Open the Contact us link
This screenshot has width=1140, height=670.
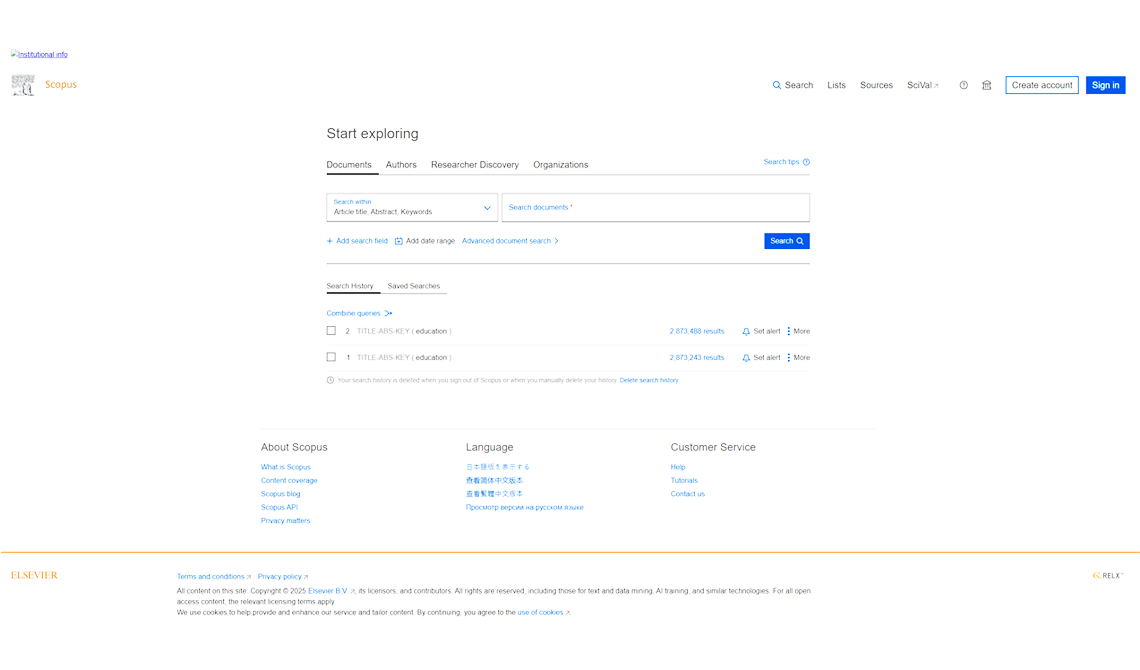[688, 494]
